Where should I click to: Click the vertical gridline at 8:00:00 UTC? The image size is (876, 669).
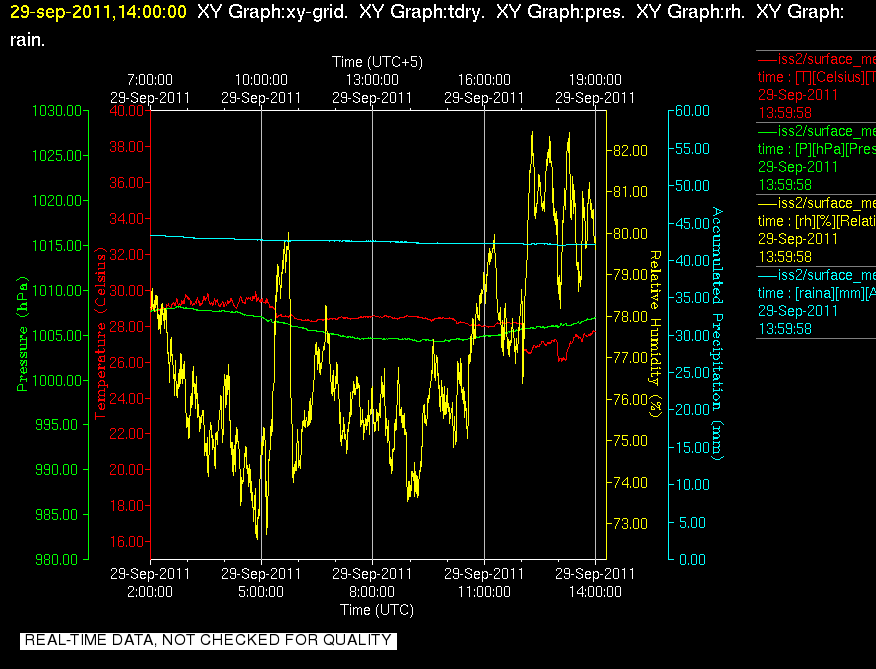(373, 334)
